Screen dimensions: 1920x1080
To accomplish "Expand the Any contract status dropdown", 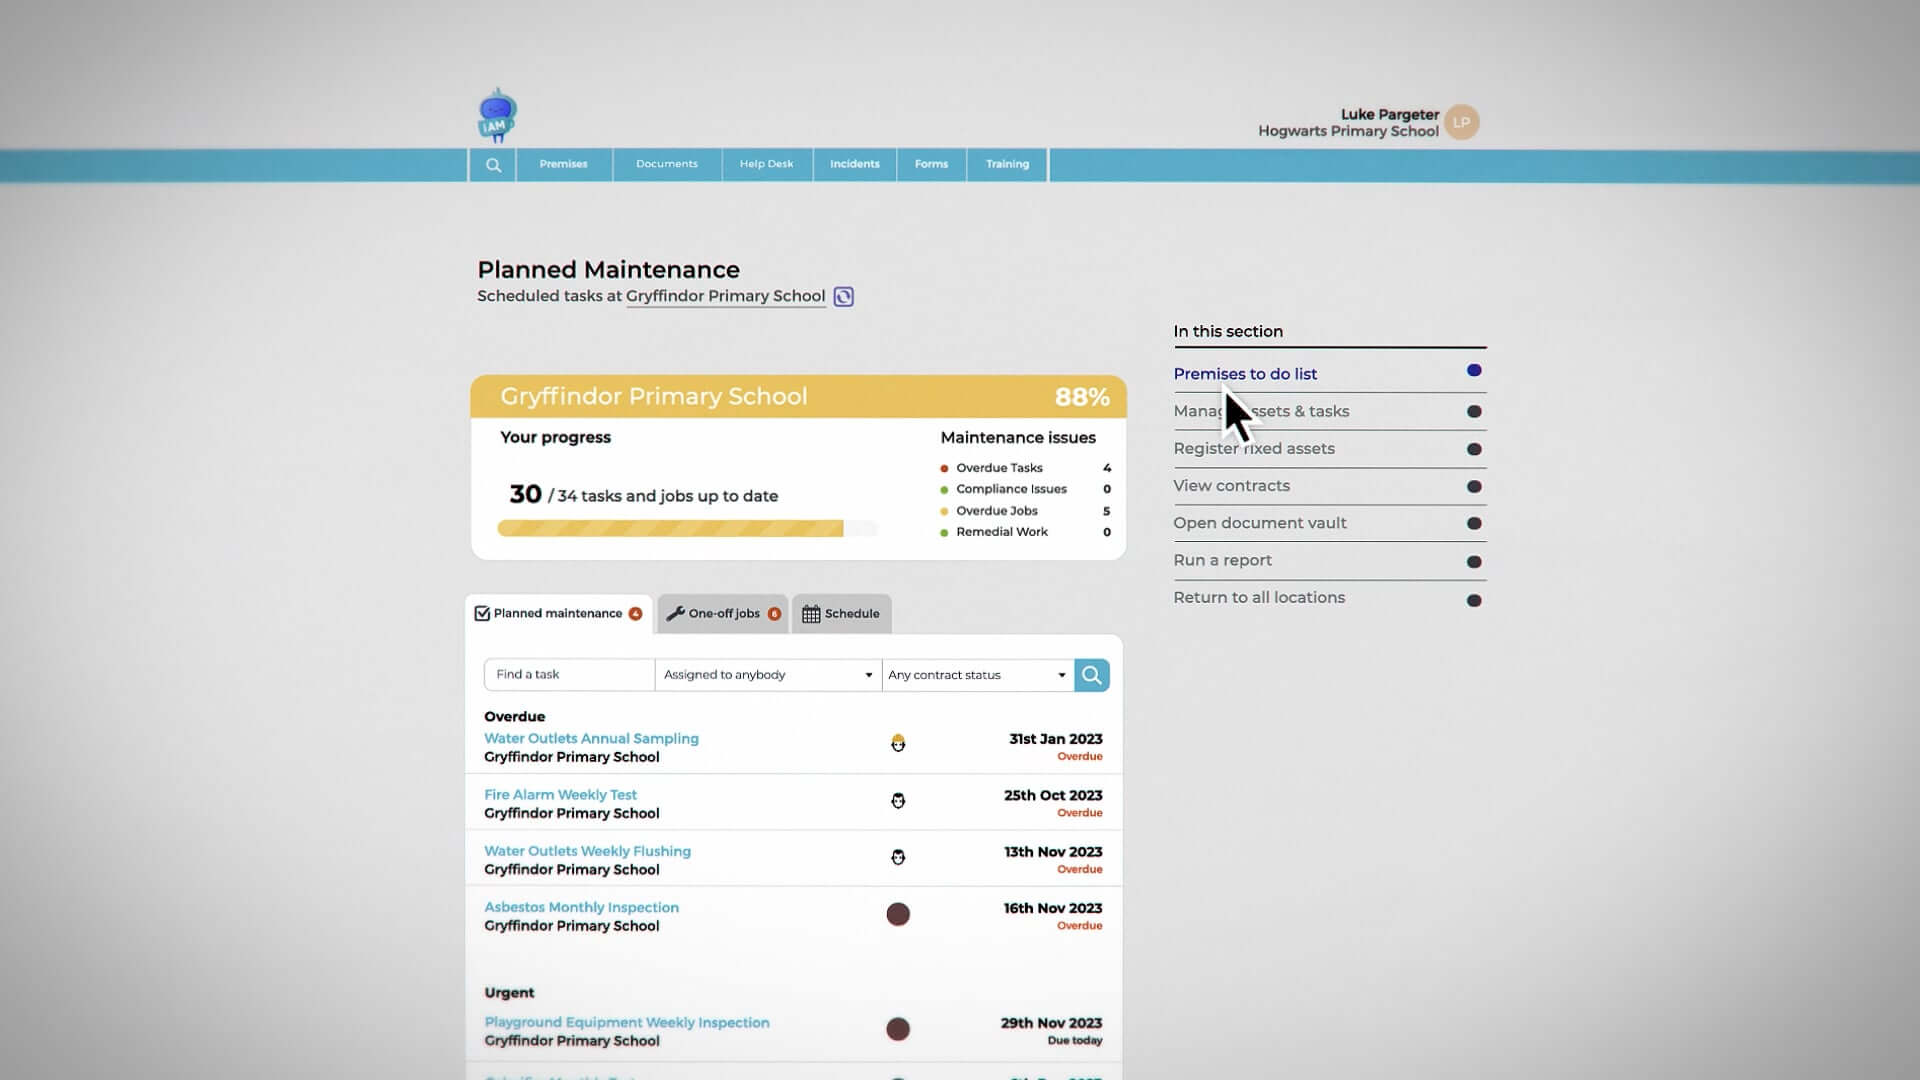I will (x=977, y=675).
